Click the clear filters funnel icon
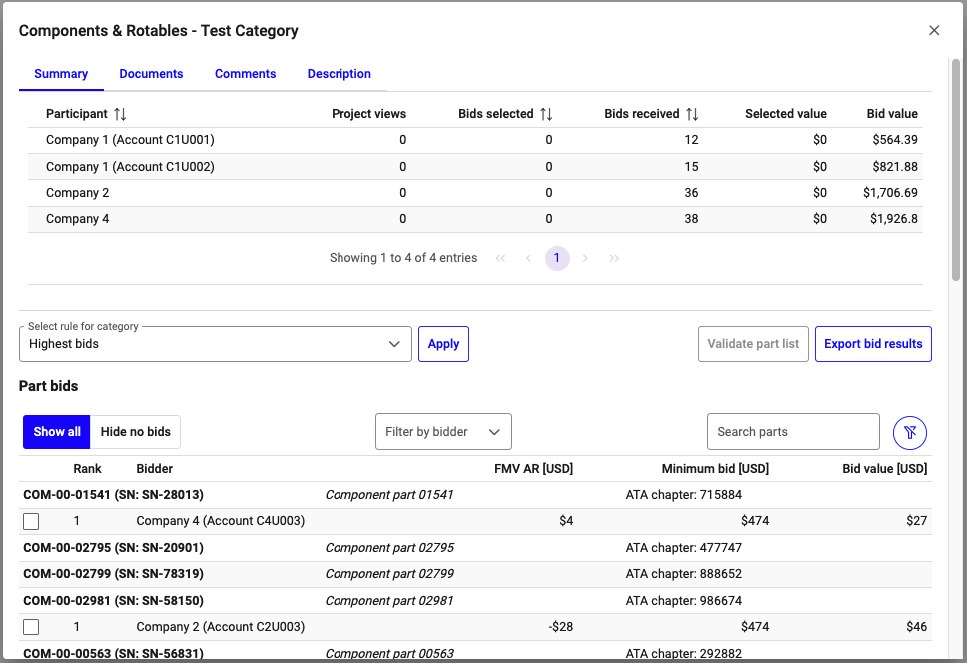The width and height of the screenshot is (967, 663). coord(909,432)
